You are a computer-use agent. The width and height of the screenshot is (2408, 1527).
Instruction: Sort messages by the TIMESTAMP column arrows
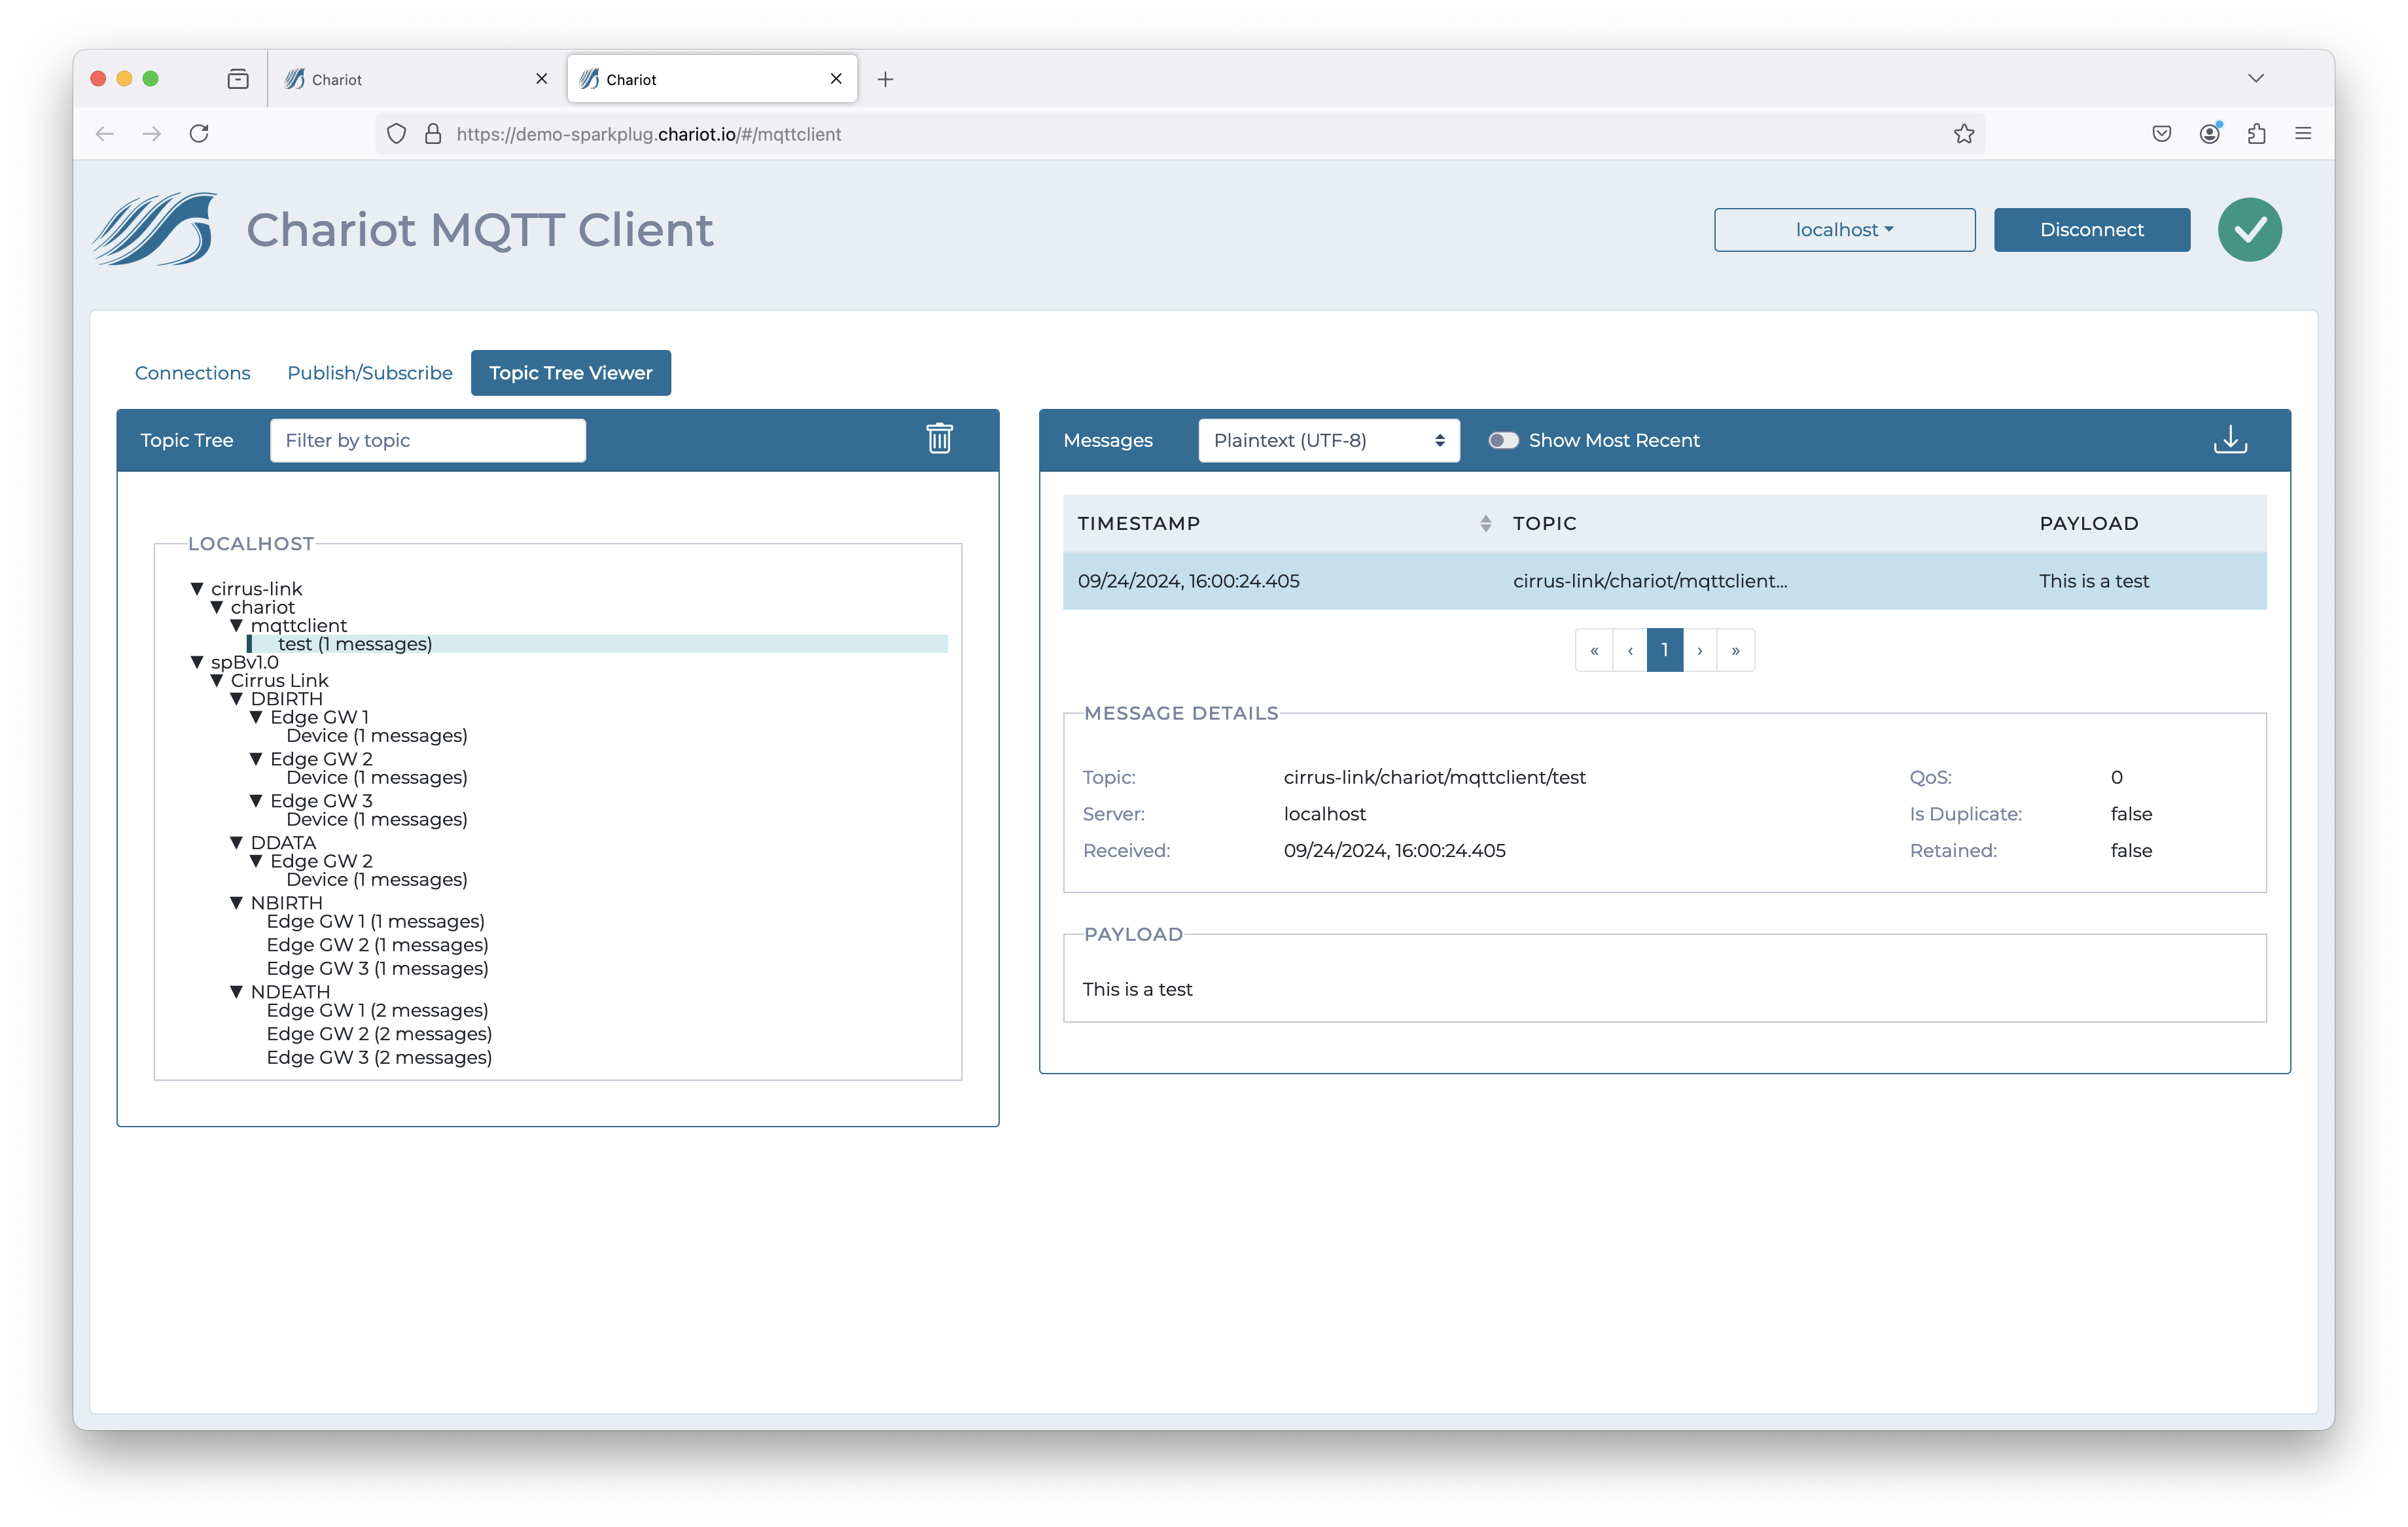[1485, 523]
